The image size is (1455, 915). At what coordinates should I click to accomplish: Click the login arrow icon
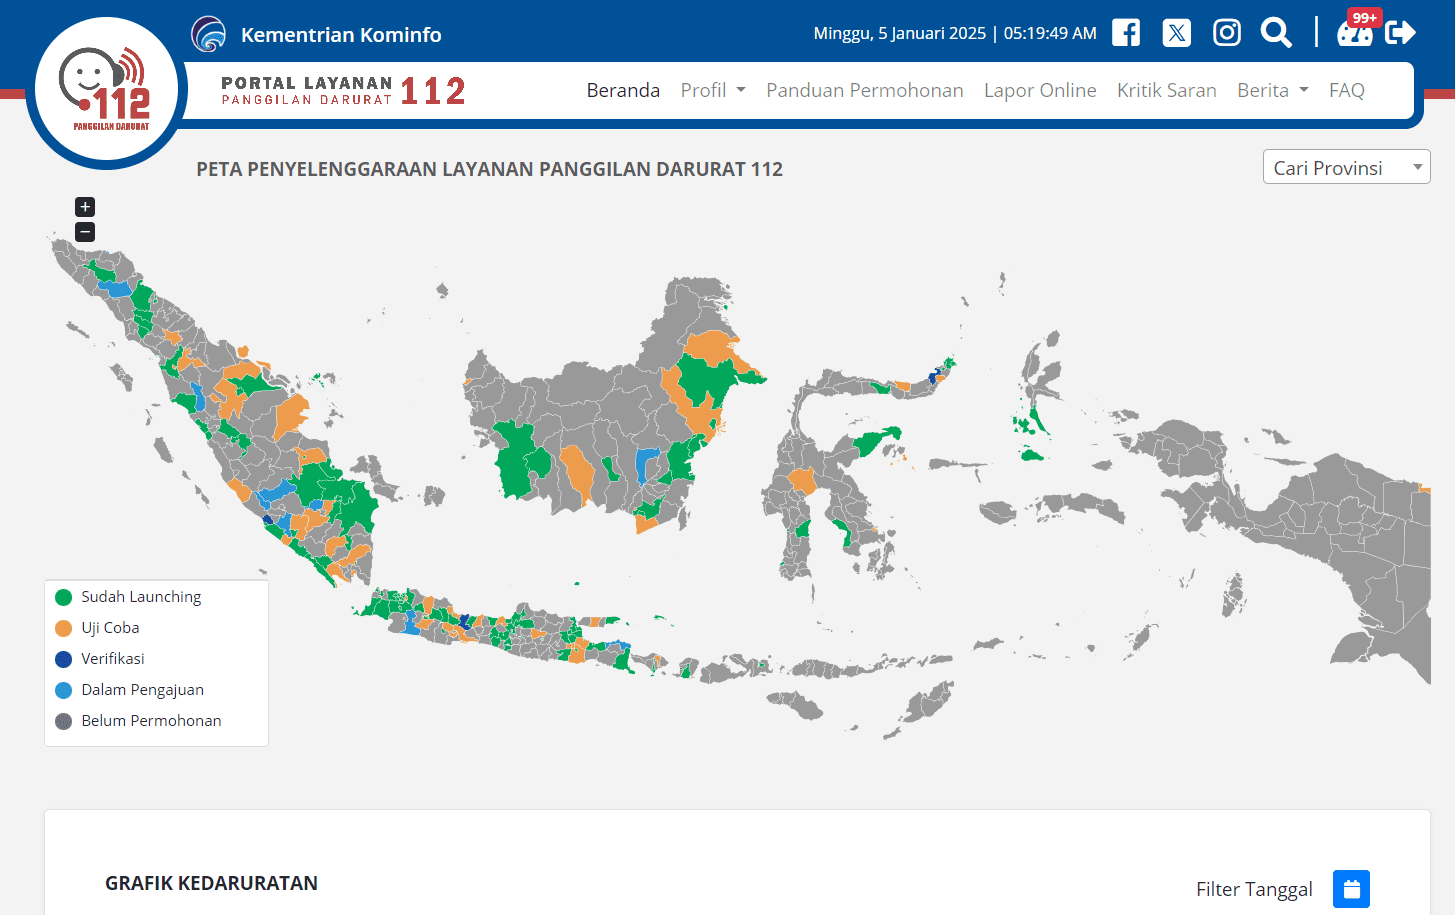(1400, 33)
